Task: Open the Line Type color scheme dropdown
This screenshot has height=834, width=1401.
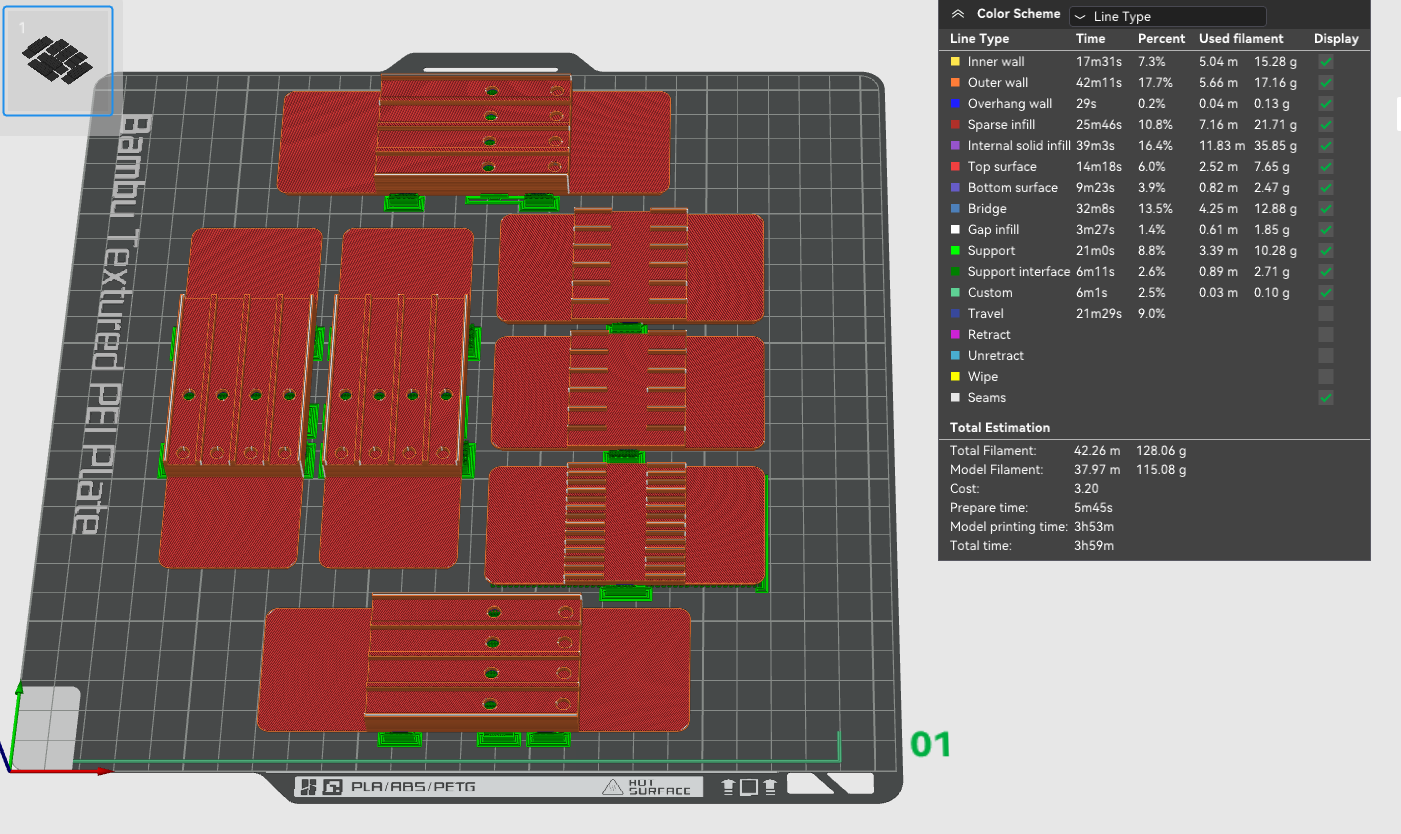Action: point(1167,16)
